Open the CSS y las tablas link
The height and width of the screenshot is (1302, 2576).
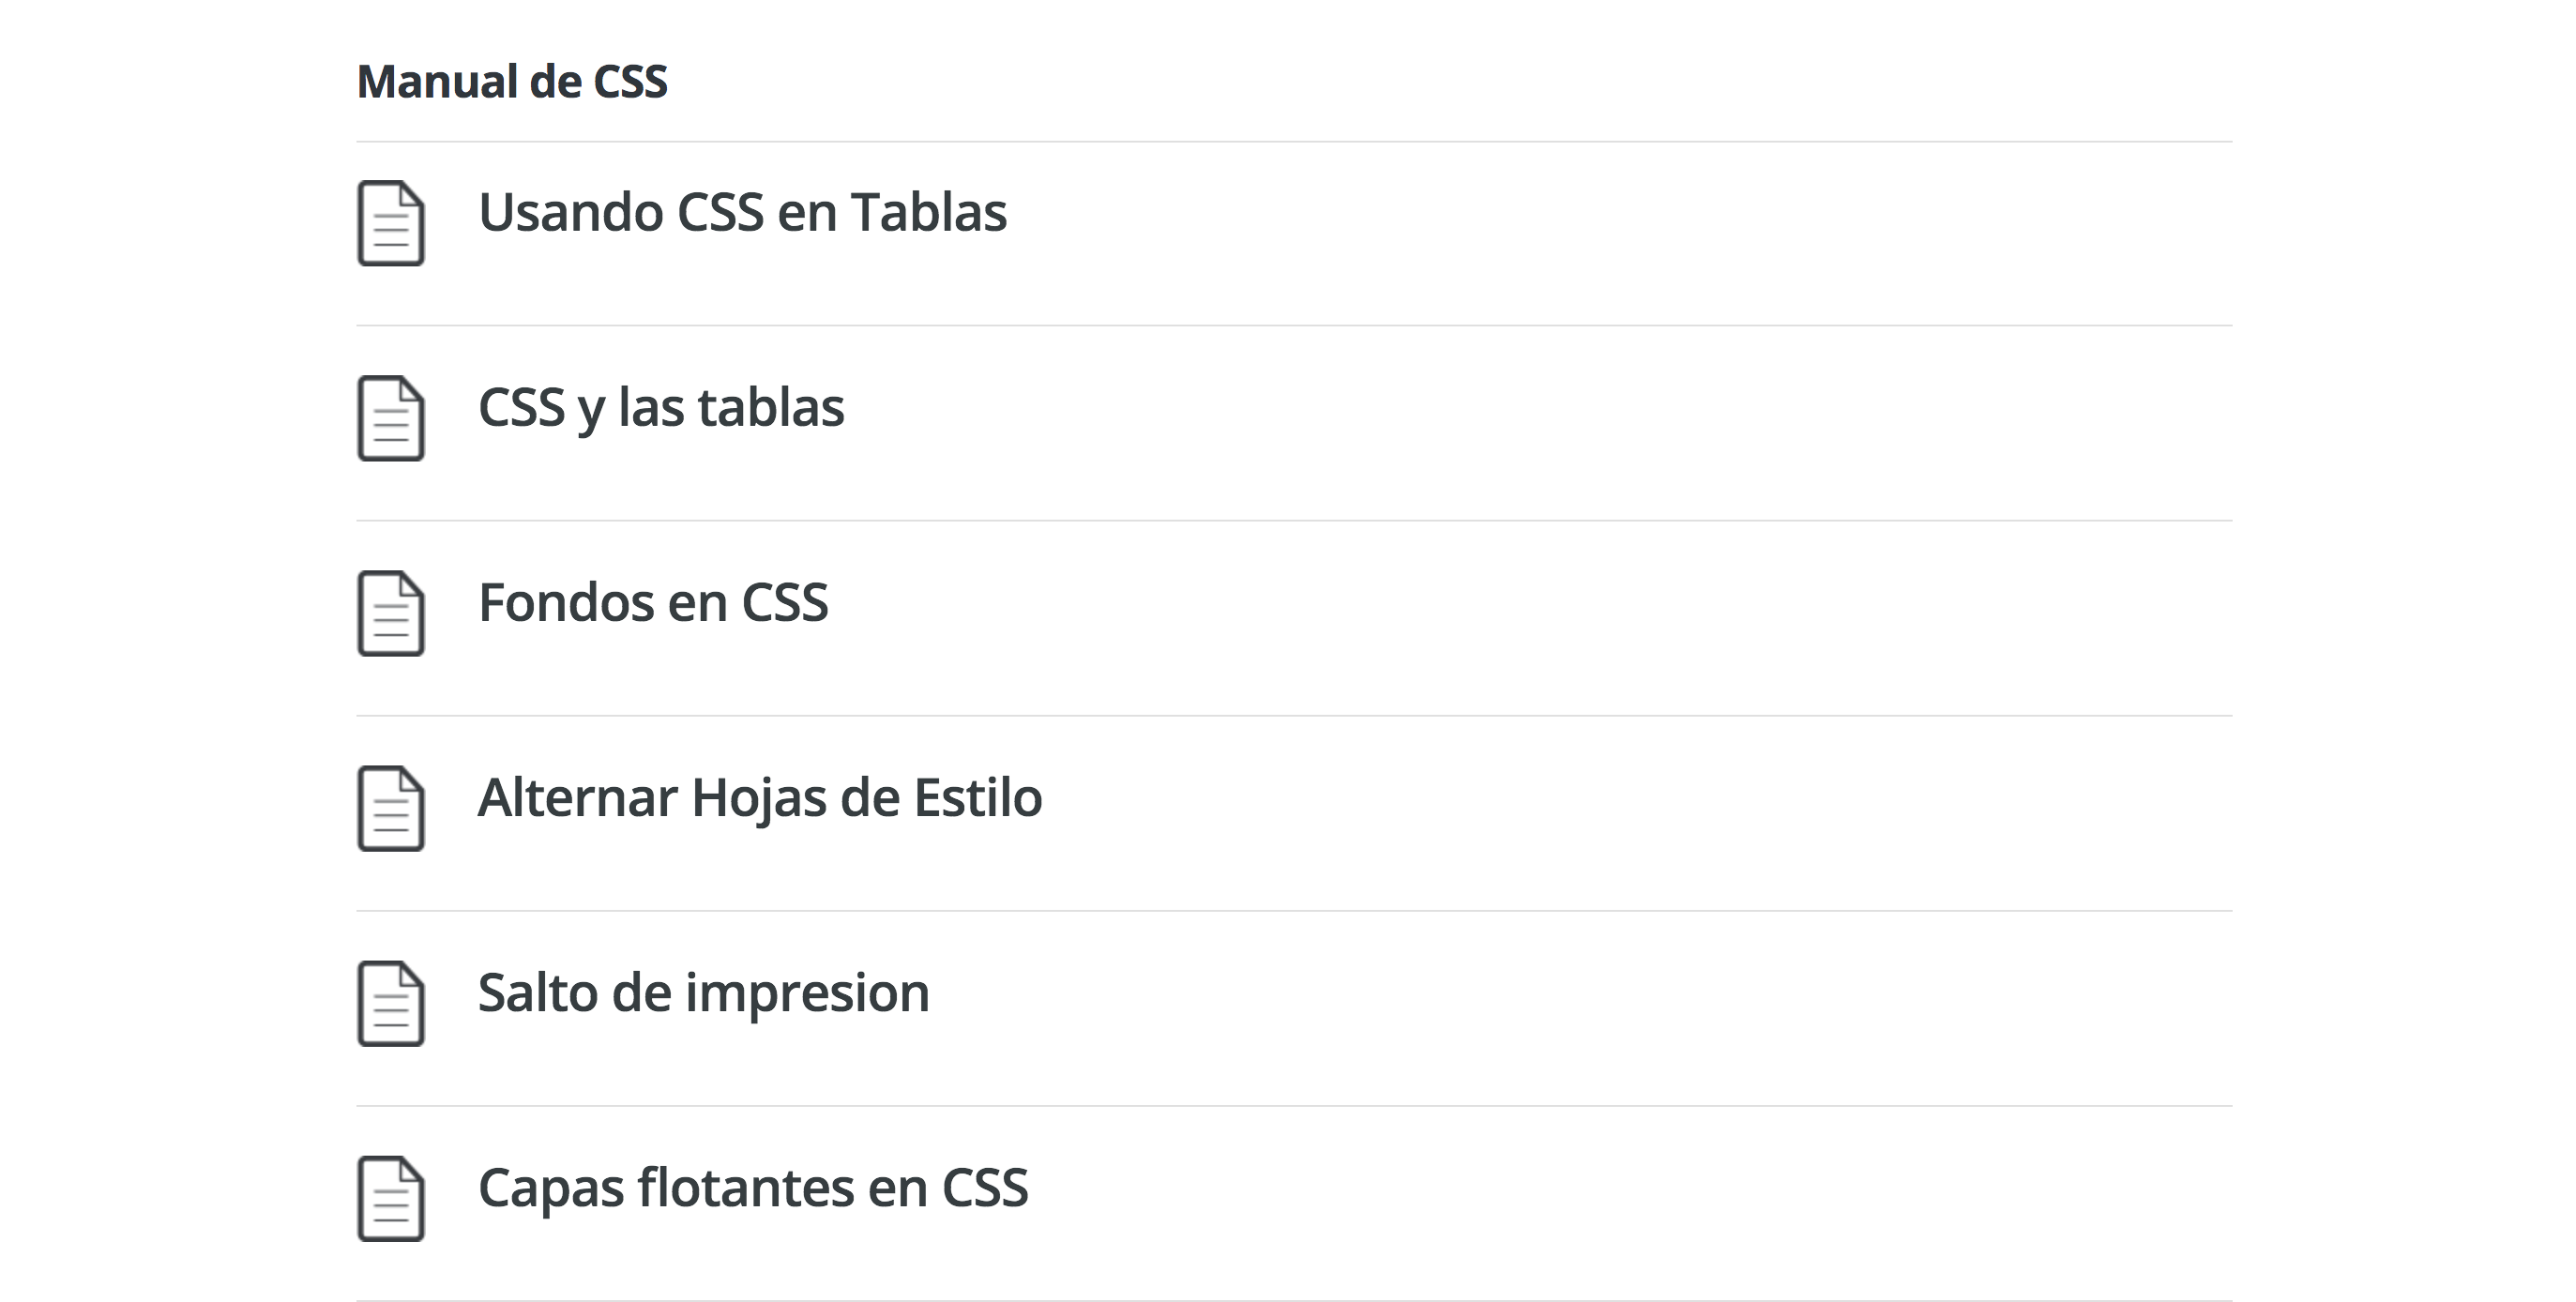tap(661, 408)
